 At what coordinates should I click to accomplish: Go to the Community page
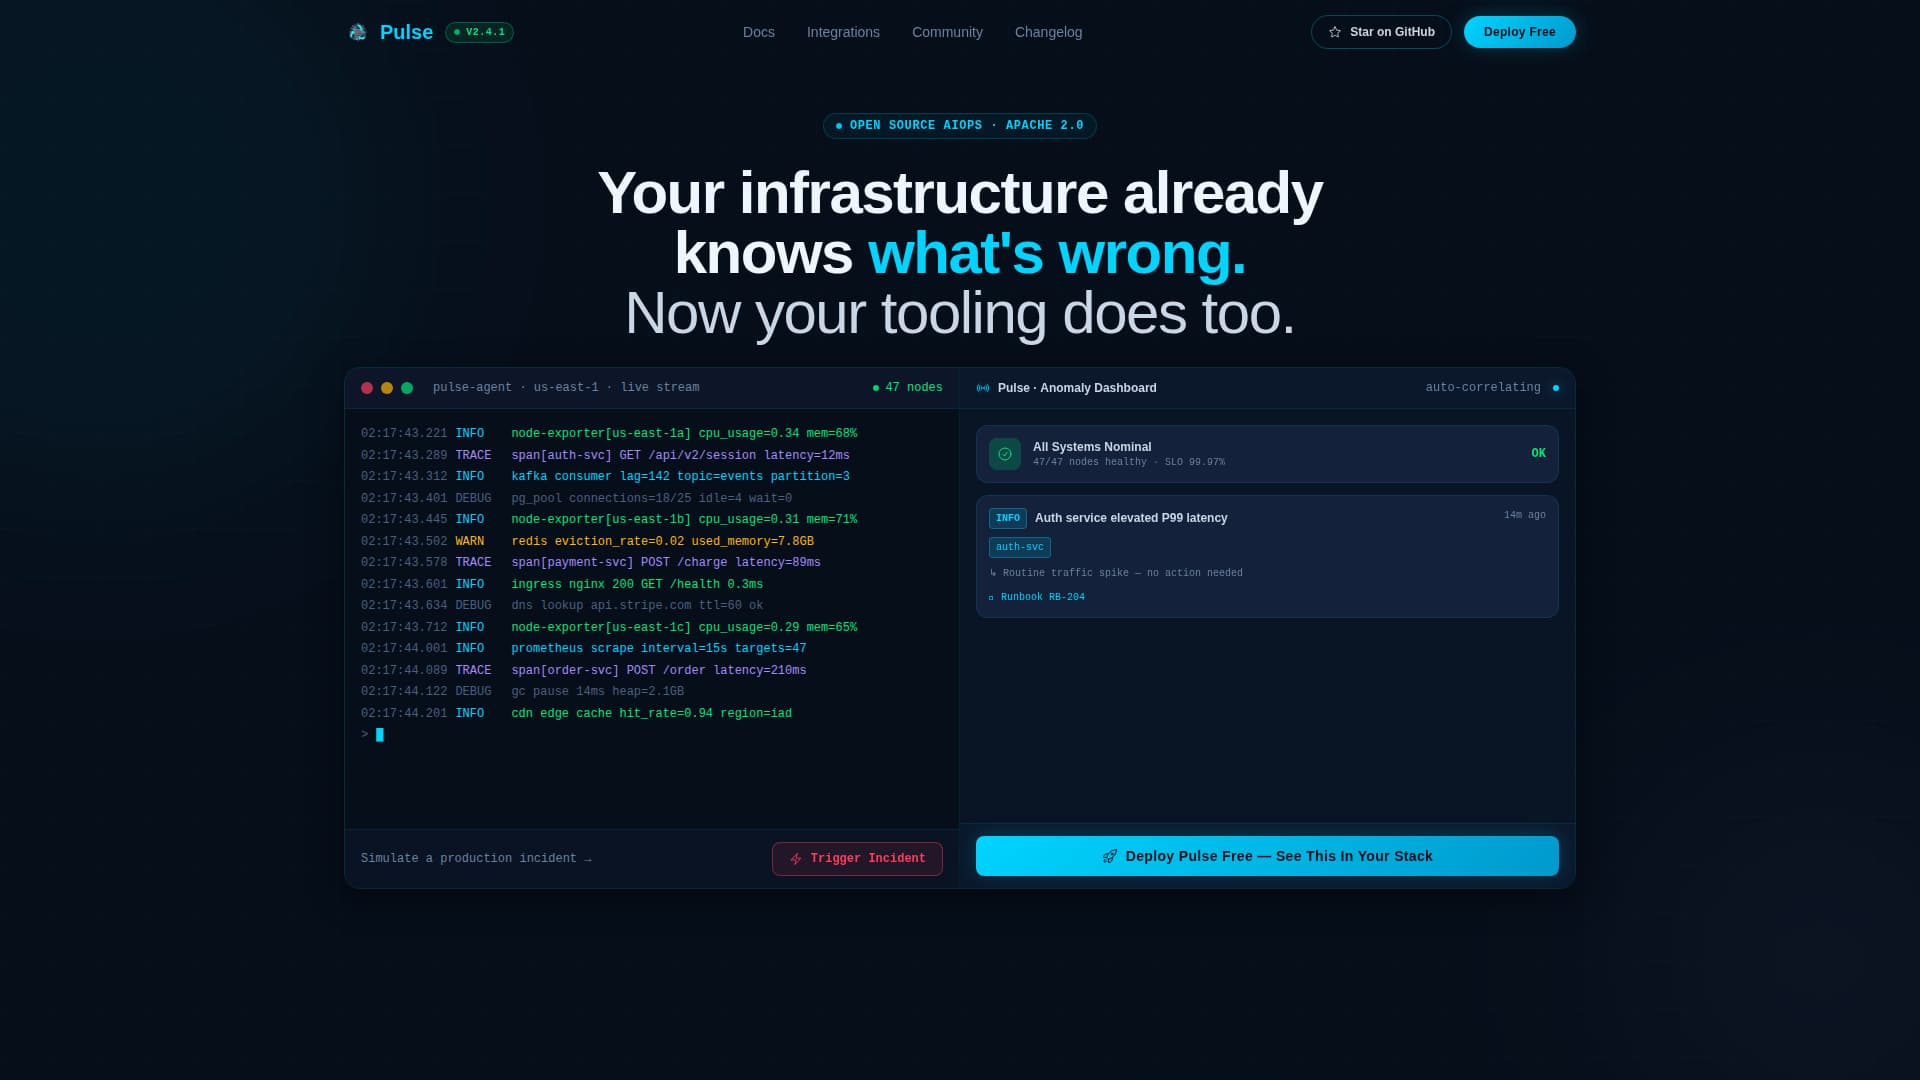[947, 32]
